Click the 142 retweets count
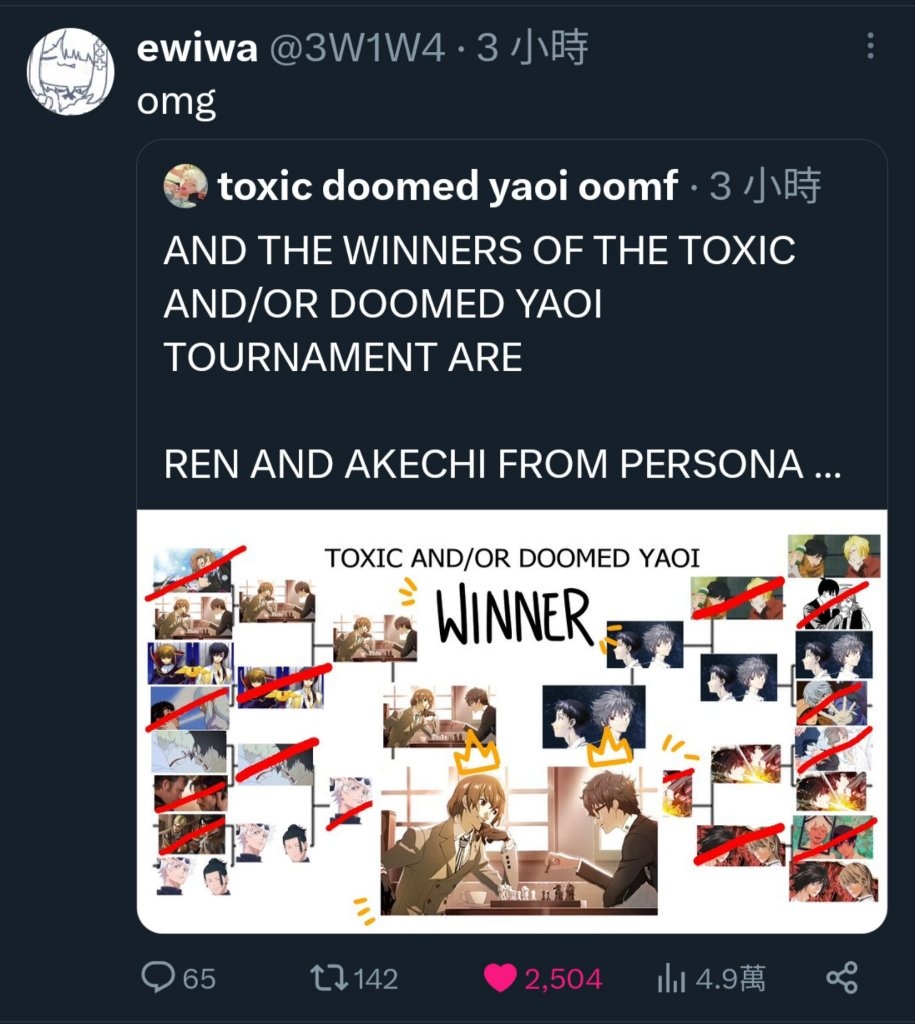This screenshot has height=1024, width=915. pyautogui.click(x=376, y=979)
